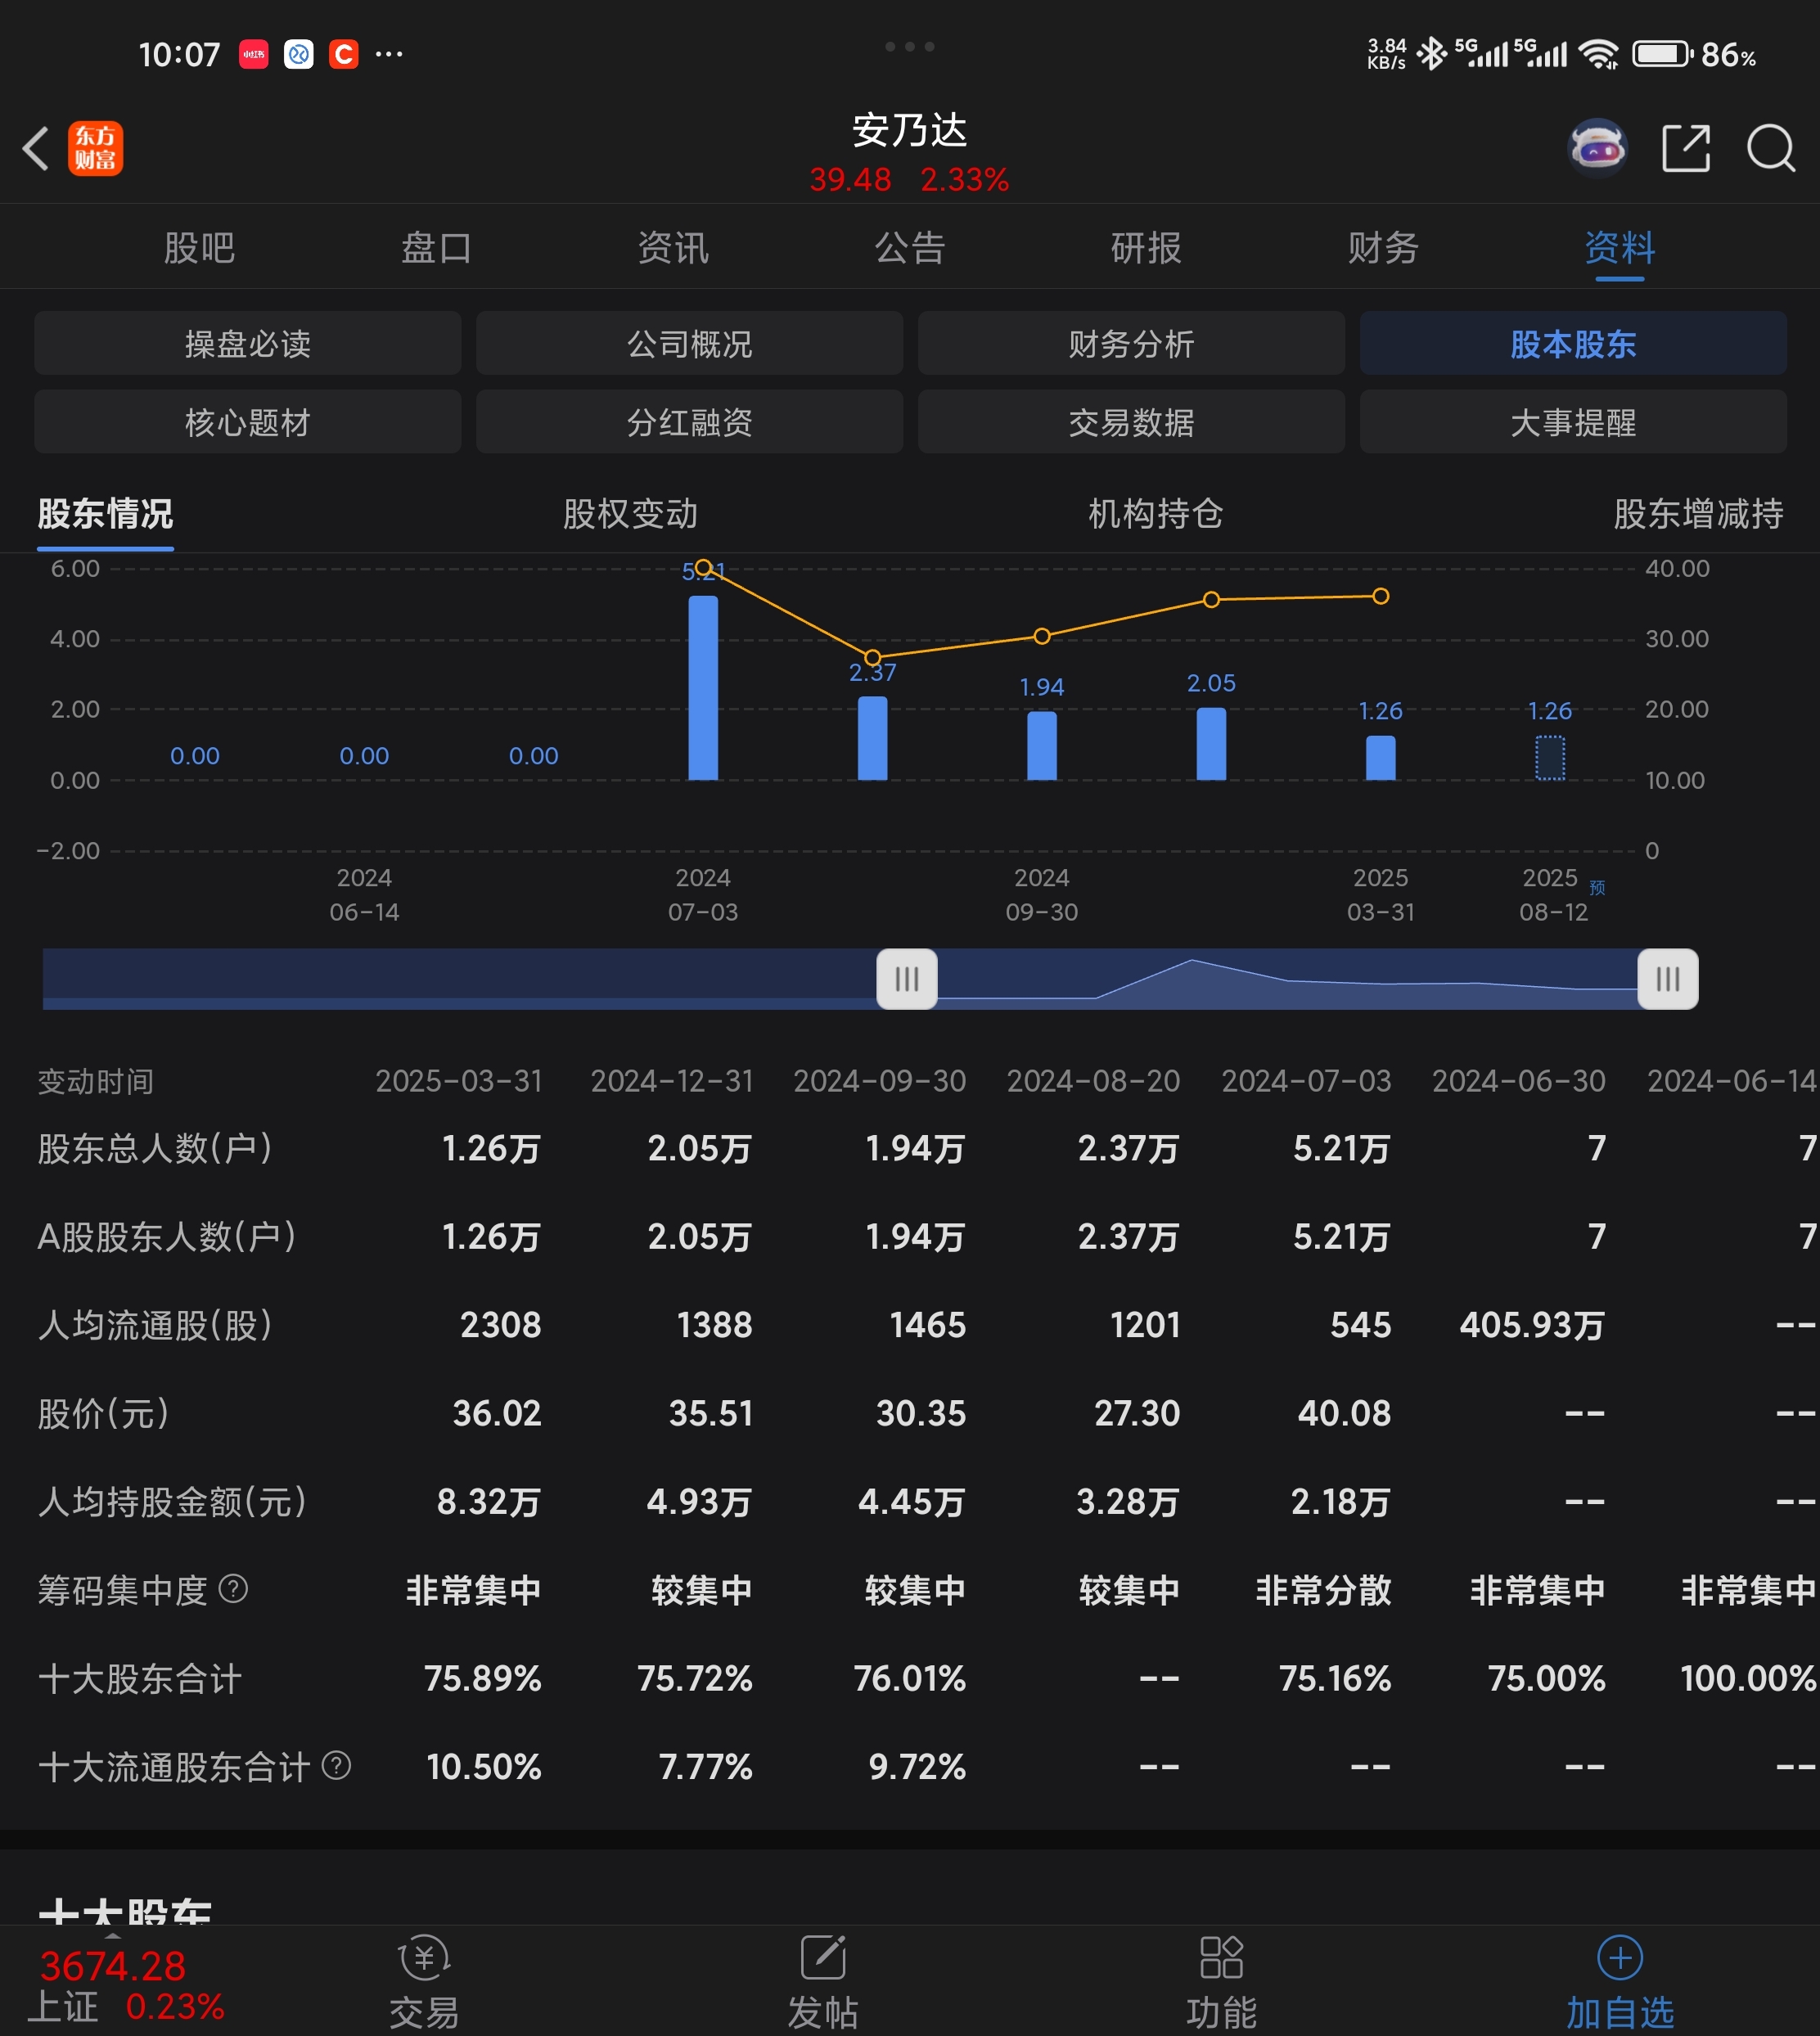Switch to the 财务 tab
1820x2036 pixels.
[x=1383, y=247]
